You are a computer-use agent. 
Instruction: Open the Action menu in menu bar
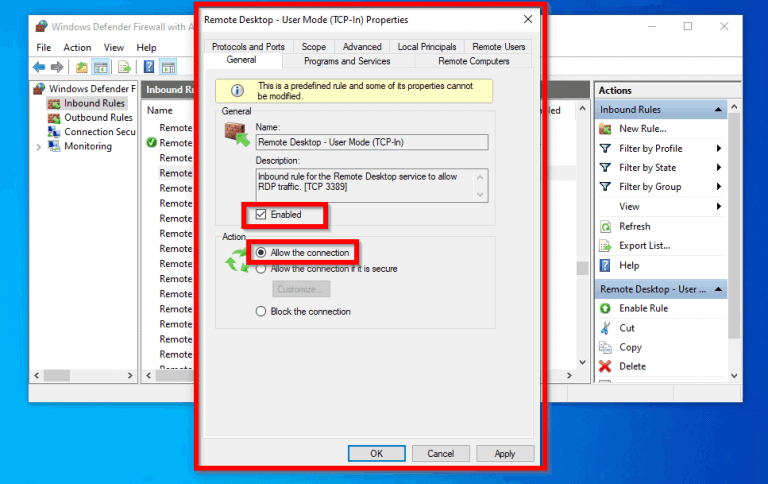coord(77,47)
